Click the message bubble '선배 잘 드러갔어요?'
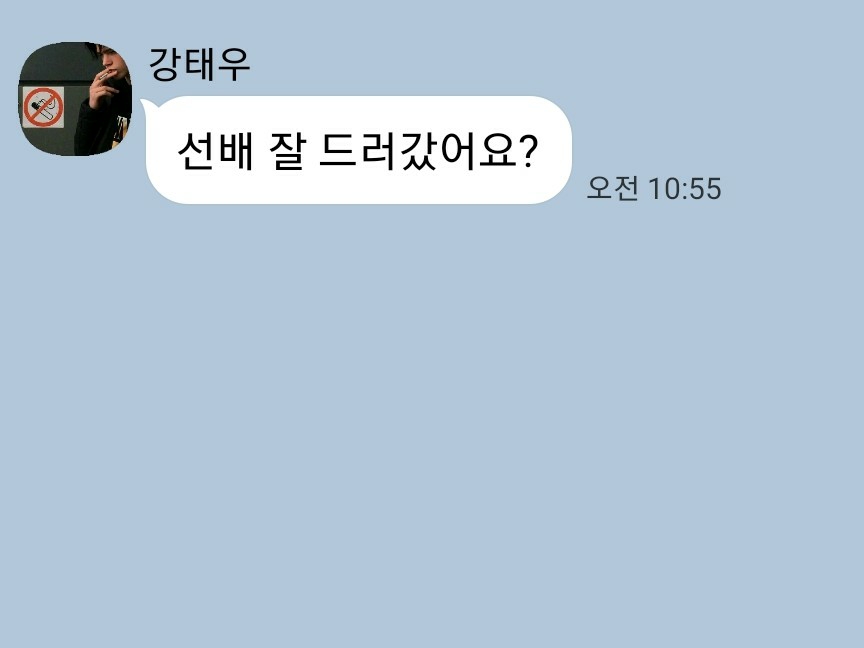The height and width of the screenshot is (648, 864). click(359, 150)
